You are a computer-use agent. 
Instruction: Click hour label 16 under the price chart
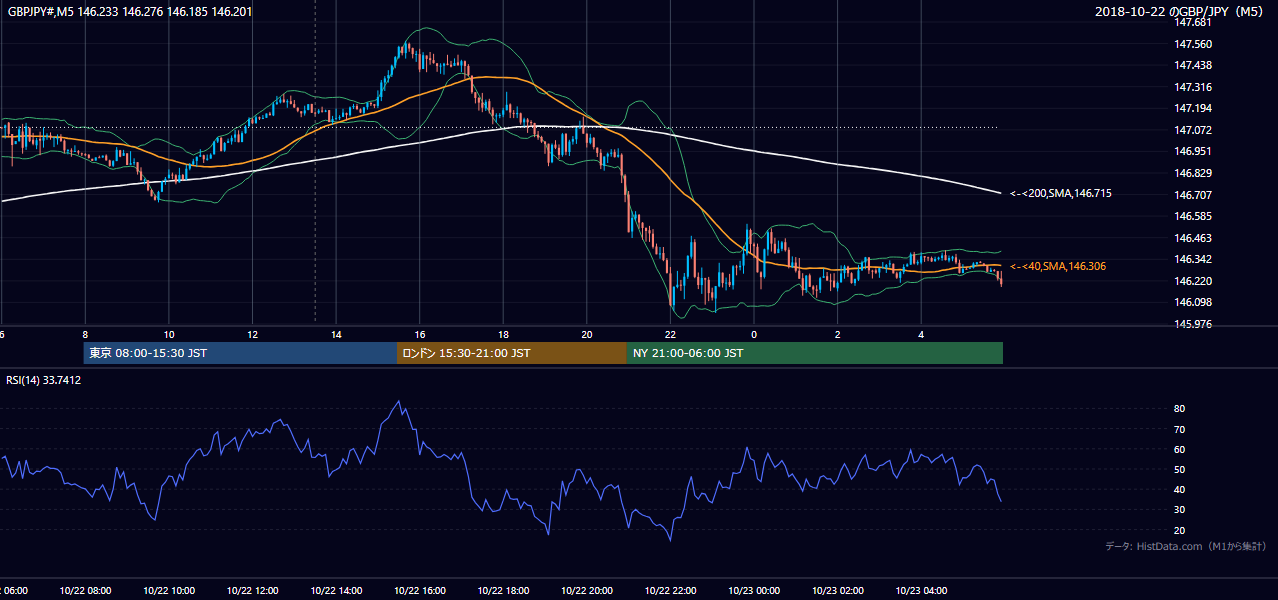pos(420,335)
